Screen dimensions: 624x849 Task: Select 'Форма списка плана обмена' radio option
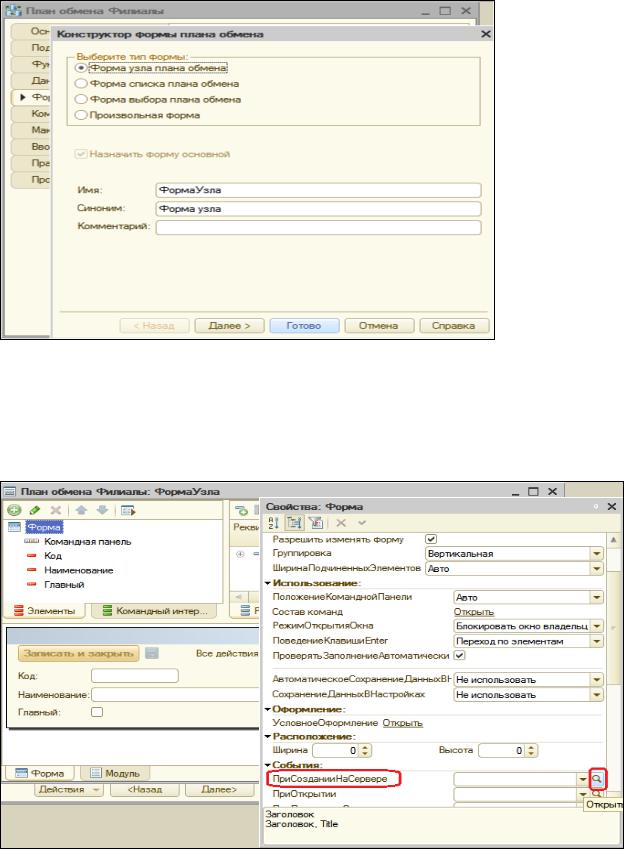pyautogui.click(x=81, y=83)
